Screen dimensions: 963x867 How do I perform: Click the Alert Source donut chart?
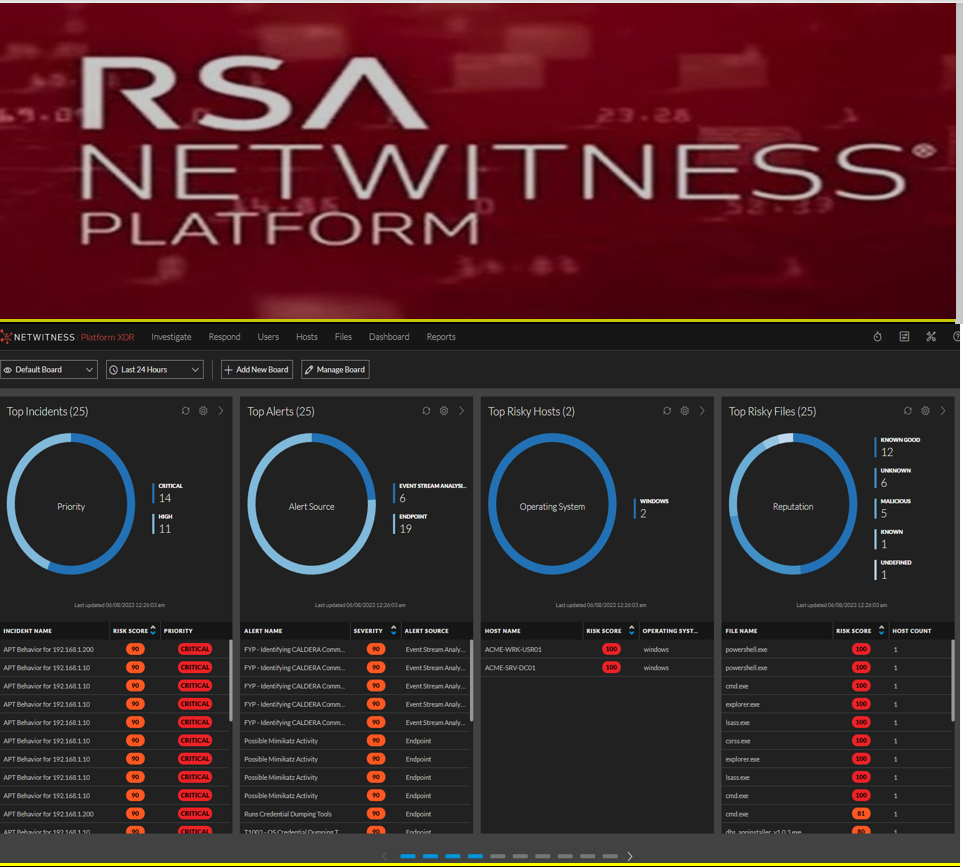(x=312, y=504)
